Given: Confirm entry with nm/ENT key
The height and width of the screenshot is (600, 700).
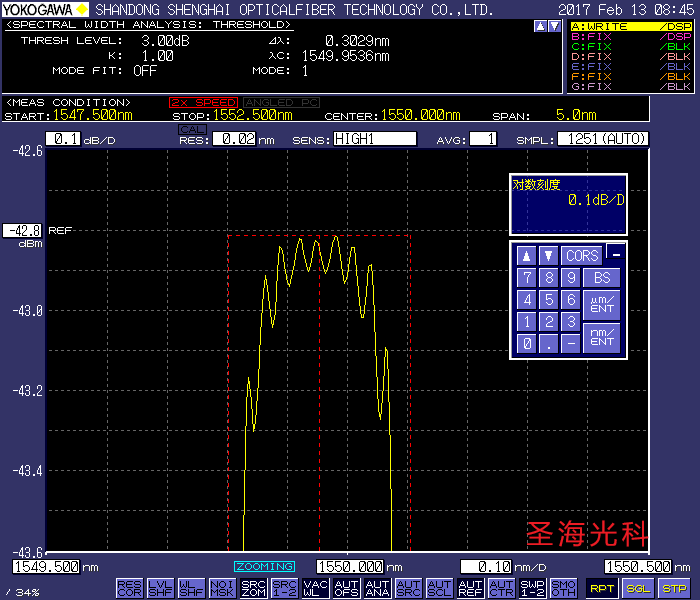Looking at the screenshot, I should 601,338.
